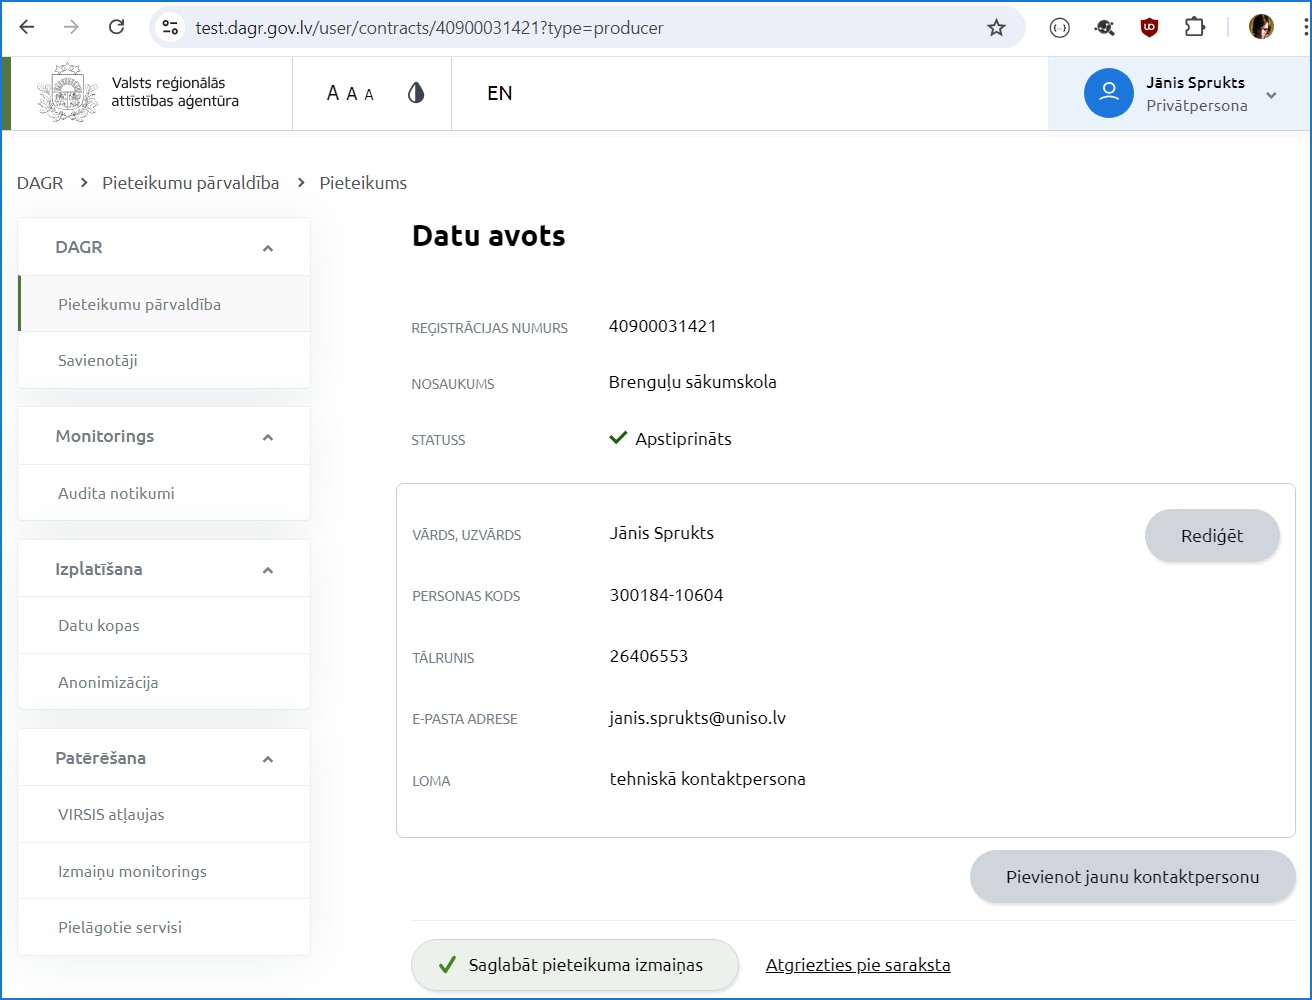
Task: Select the phone number 26406553
Action: [649, 656]
